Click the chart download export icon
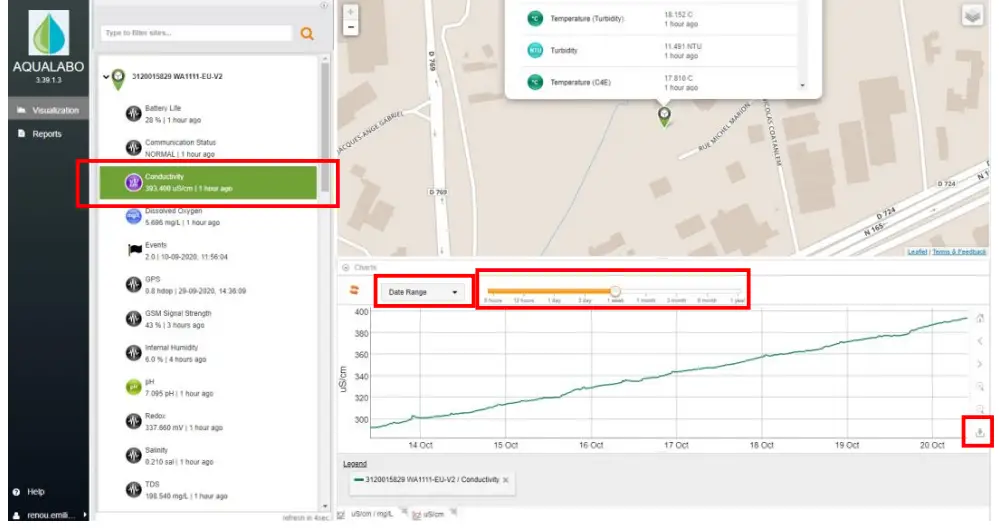 (x=980, y=433)
